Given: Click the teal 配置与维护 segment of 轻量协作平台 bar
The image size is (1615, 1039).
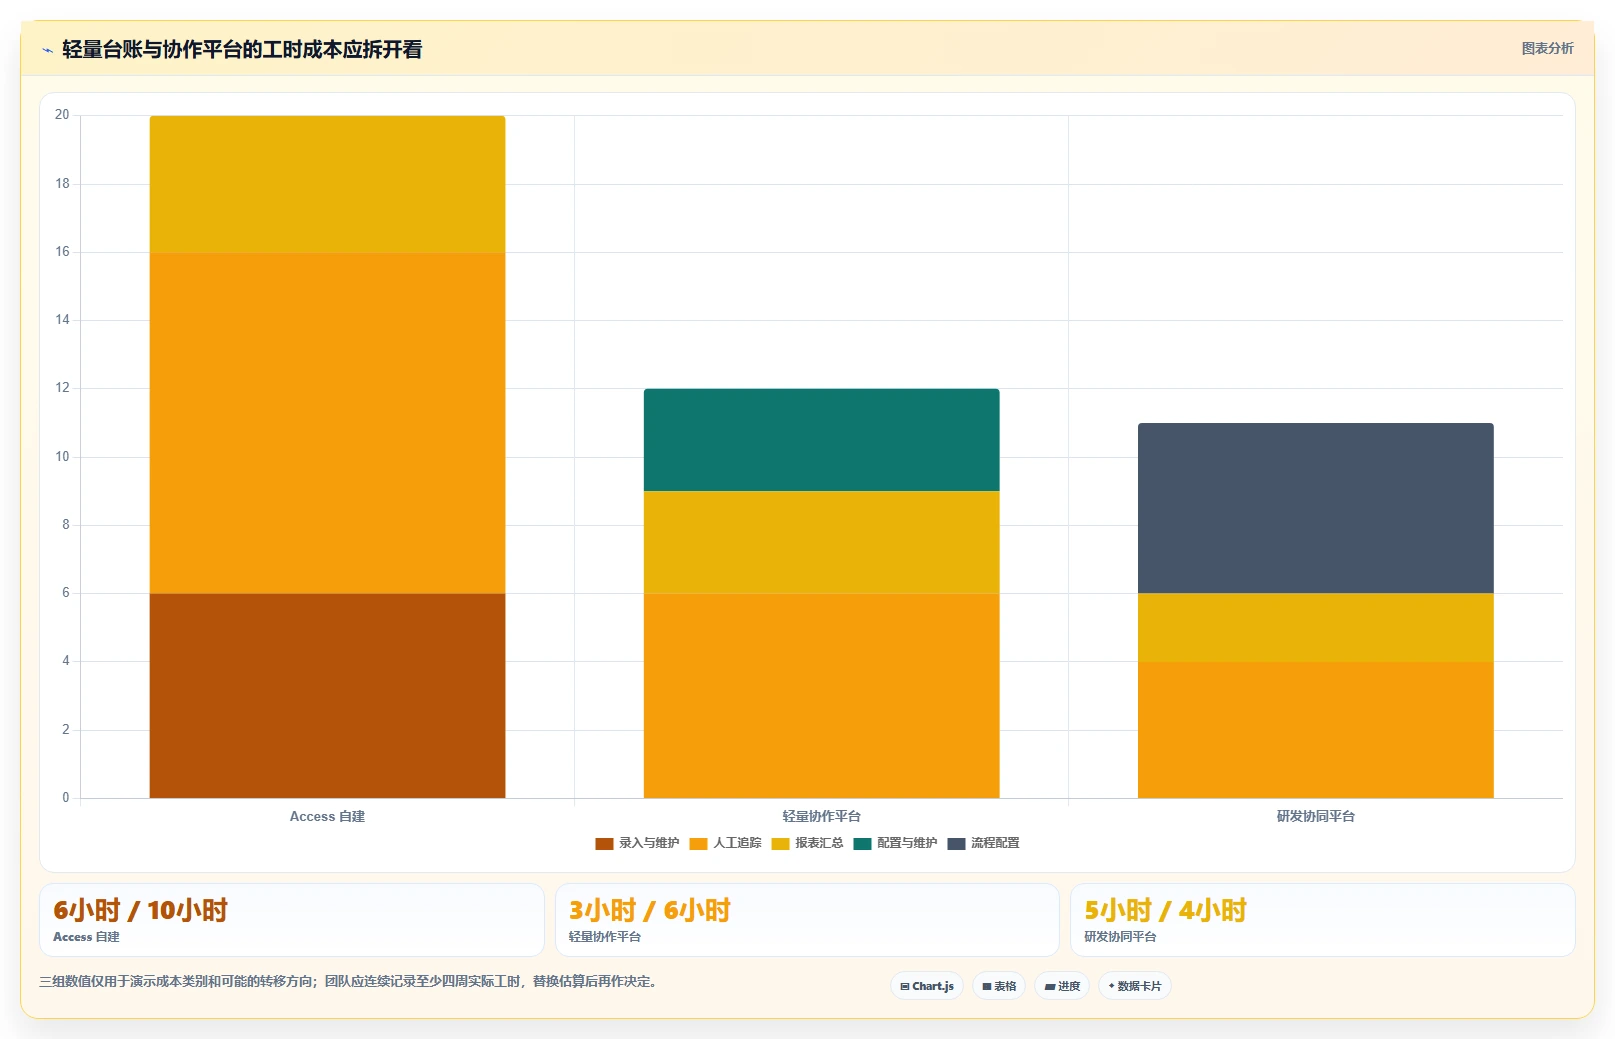Looking at the screenshot, I should coord(821,440).
